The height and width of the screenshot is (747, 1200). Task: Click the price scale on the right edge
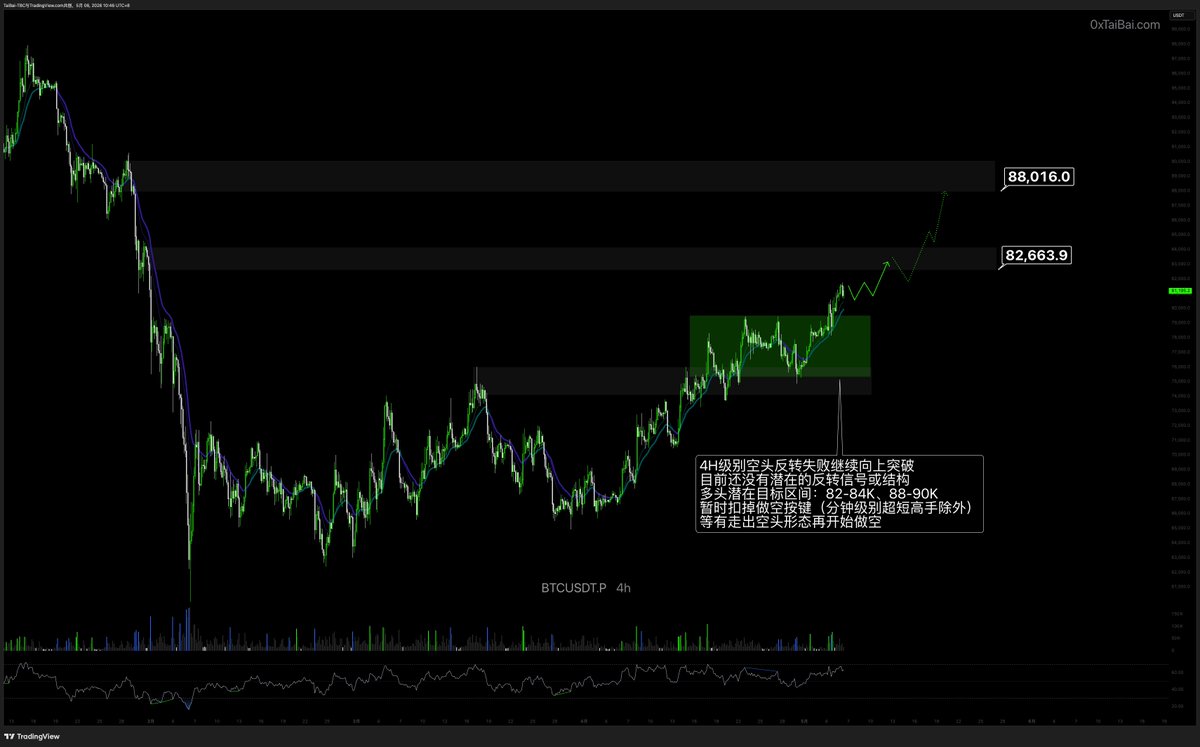[1178, 330]
